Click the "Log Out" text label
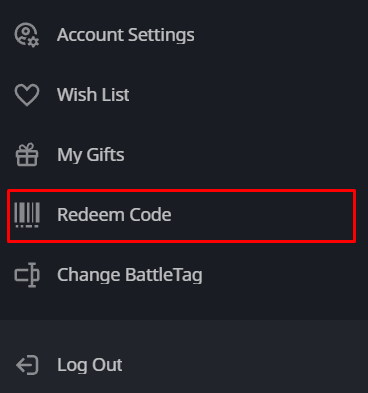Viewport: 368px width, 393px height. tap(90, 366)
